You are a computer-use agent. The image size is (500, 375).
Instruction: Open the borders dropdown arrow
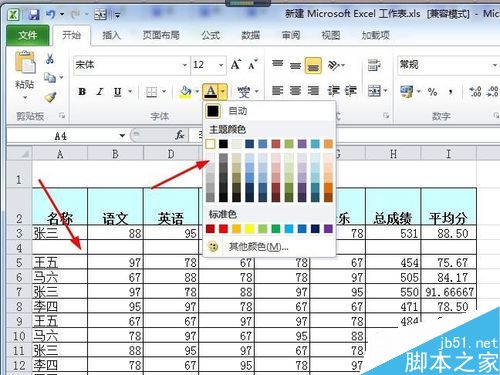coord(164,91)
